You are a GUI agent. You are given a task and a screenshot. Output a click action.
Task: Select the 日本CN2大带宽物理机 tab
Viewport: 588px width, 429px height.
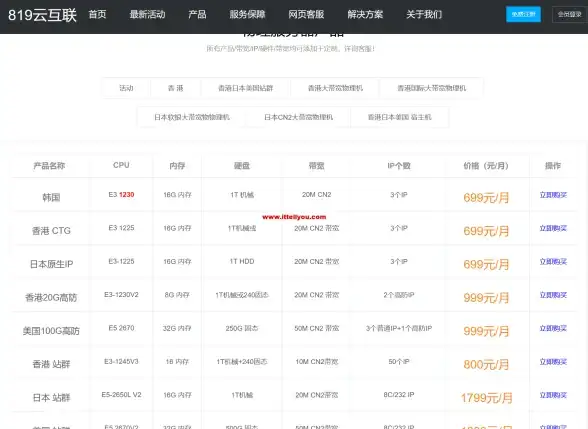pyautogui.click(x=298, y=117)
